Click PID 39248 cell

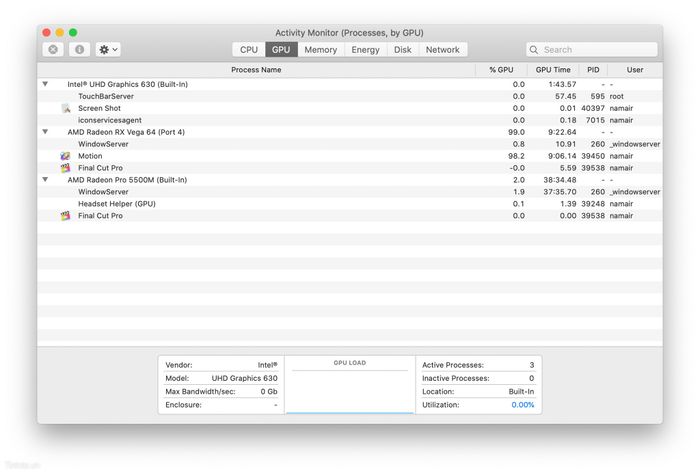tap(593, 203)
